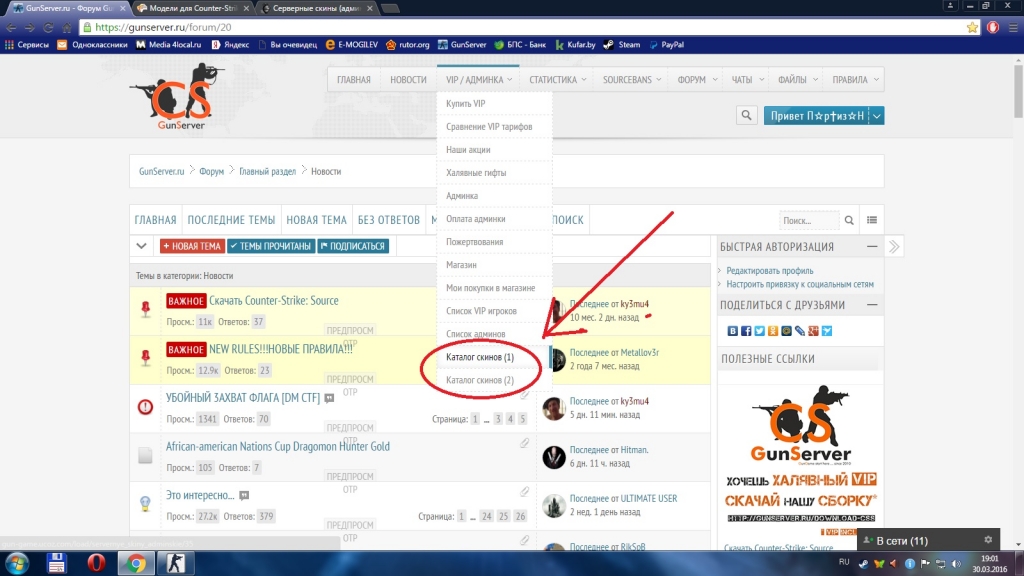Click the paperclip icon on the Dragomon Hunter topic

[x=524, y=442]
